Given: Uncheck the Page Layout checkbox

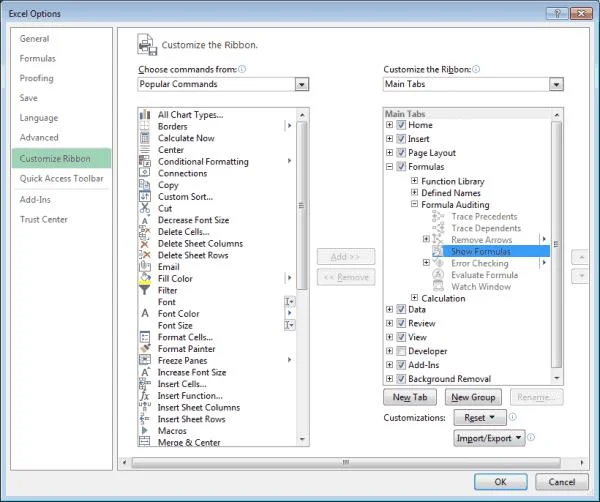Looking at the screenshot, I should pyautogui.click(x=401, y=153).
